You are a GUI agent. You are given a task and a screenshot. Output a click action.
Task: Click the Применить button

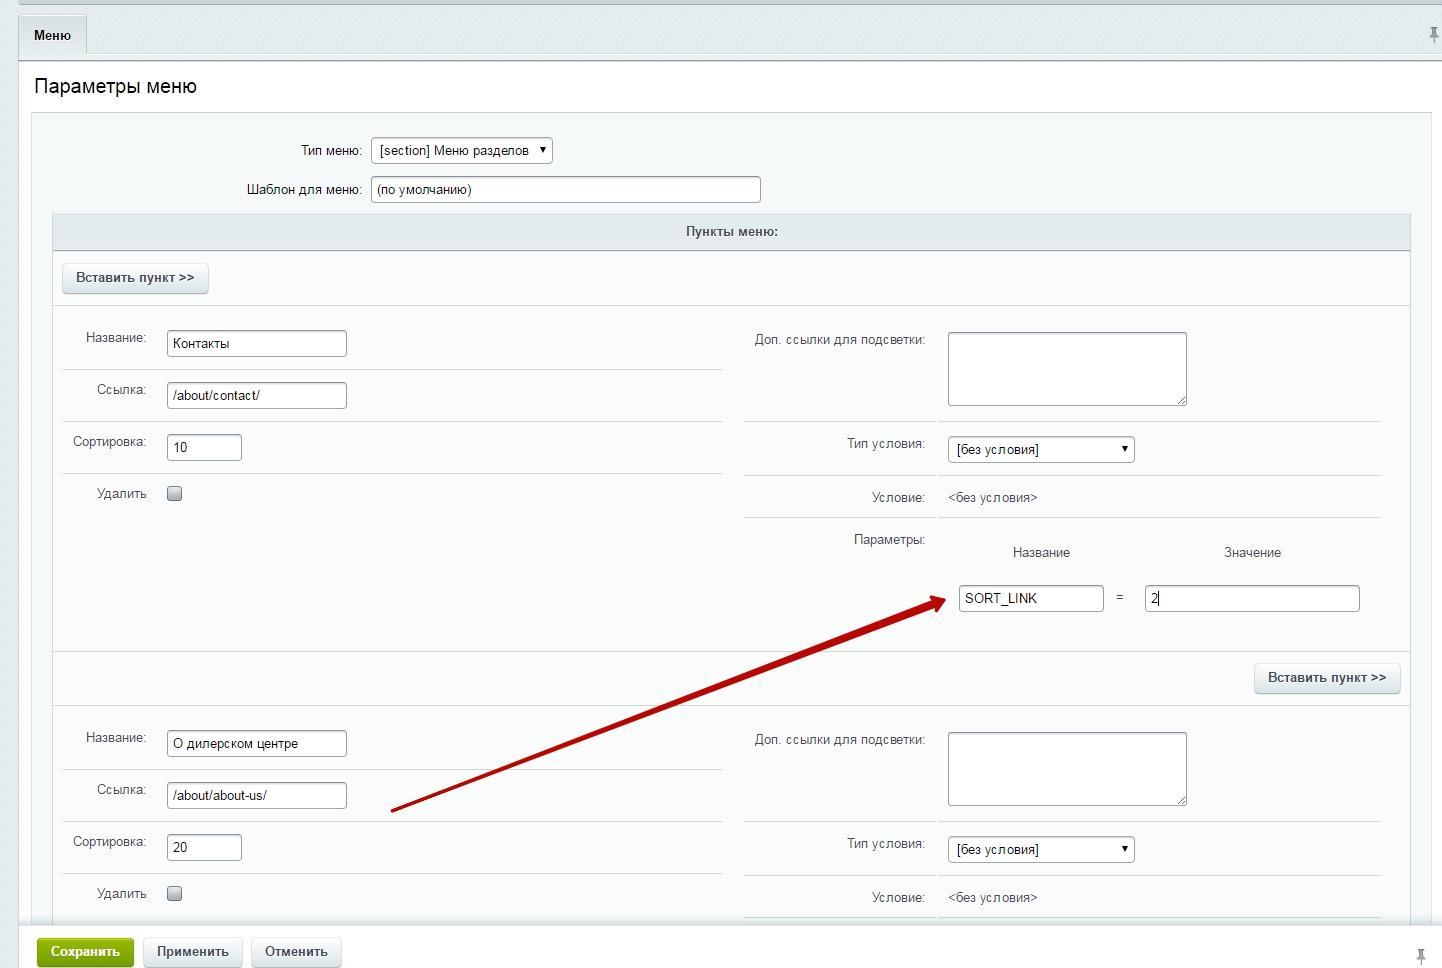(193, 952)
